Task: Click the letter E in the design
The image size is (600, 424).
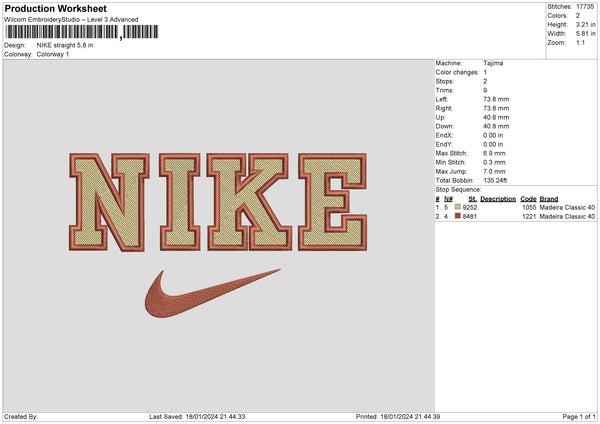Action: [x=328, y=202]
